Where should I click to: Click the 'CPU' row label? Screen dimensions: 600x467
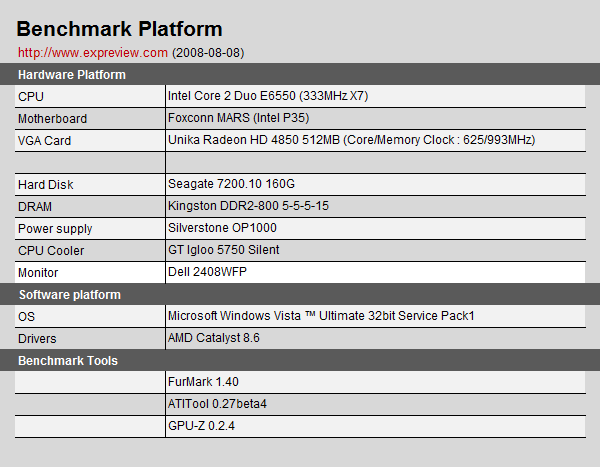[x=31, y=96]
